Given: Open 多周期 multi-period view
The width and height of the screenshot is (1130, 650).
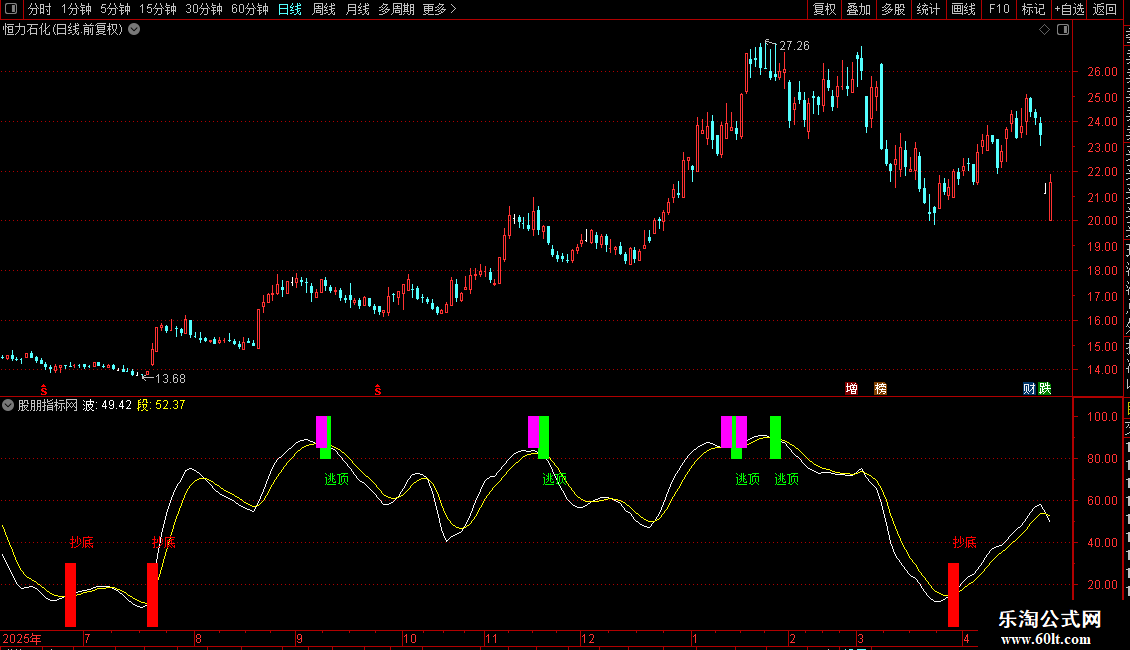Looking at the screenshot, I should click(x=396, y=9).
